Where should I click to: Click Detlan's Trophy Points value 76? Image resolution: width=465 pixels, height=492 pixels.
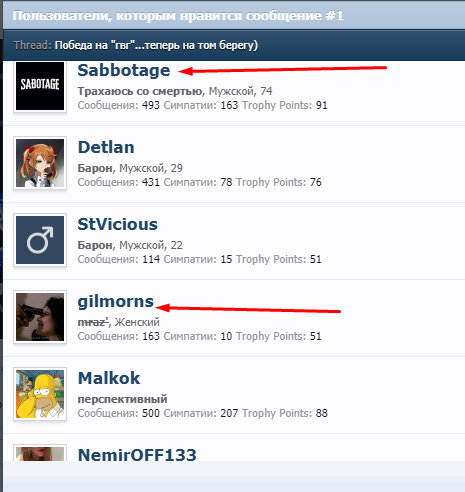(x=316, y=182)
